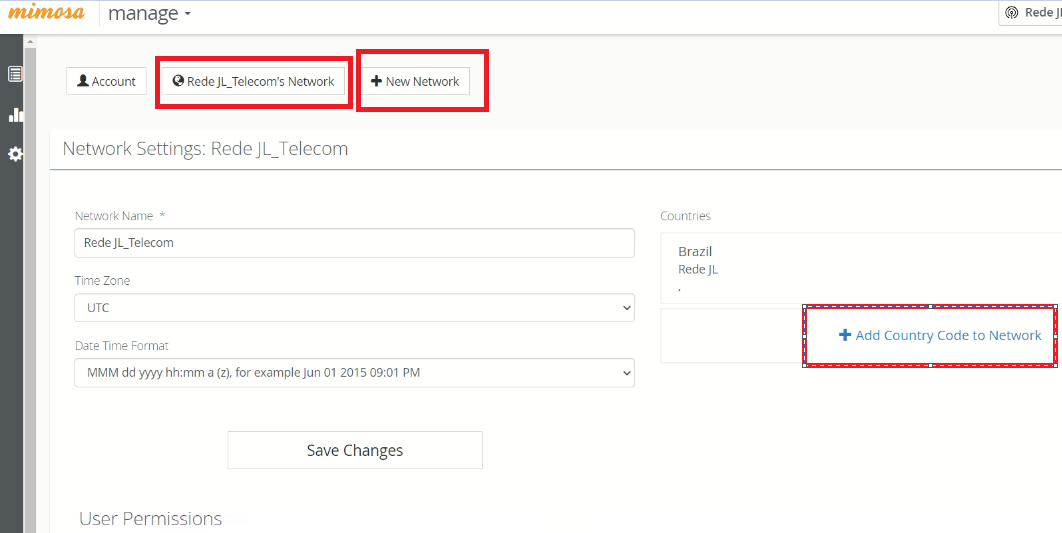This screenshot has height=533, width=1062.
Task: Click the left vertical scrollbar up arrow
Action: (30, 42)
